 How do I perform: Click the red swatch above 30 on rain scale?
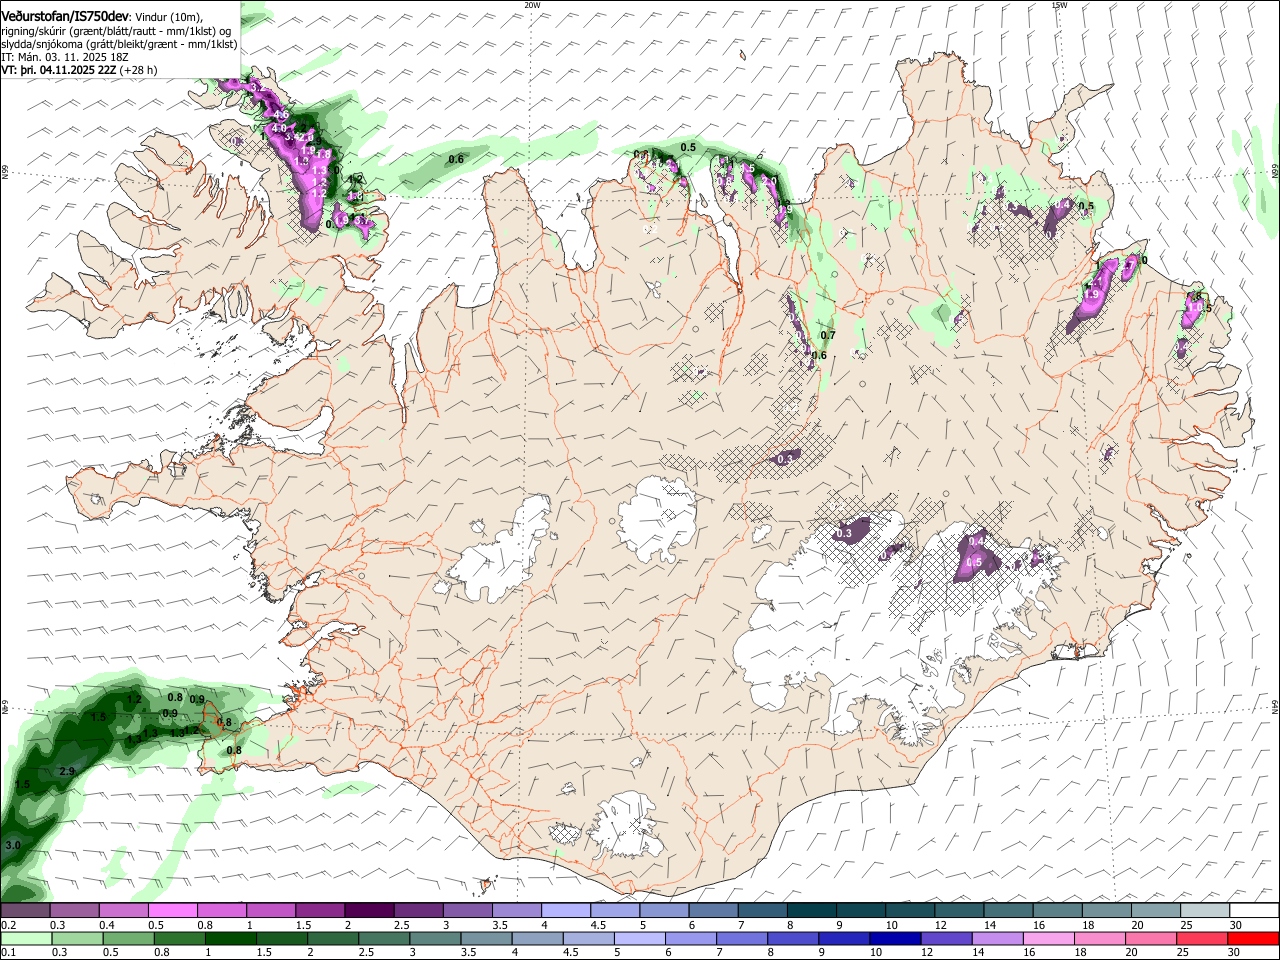point(1252,939)
